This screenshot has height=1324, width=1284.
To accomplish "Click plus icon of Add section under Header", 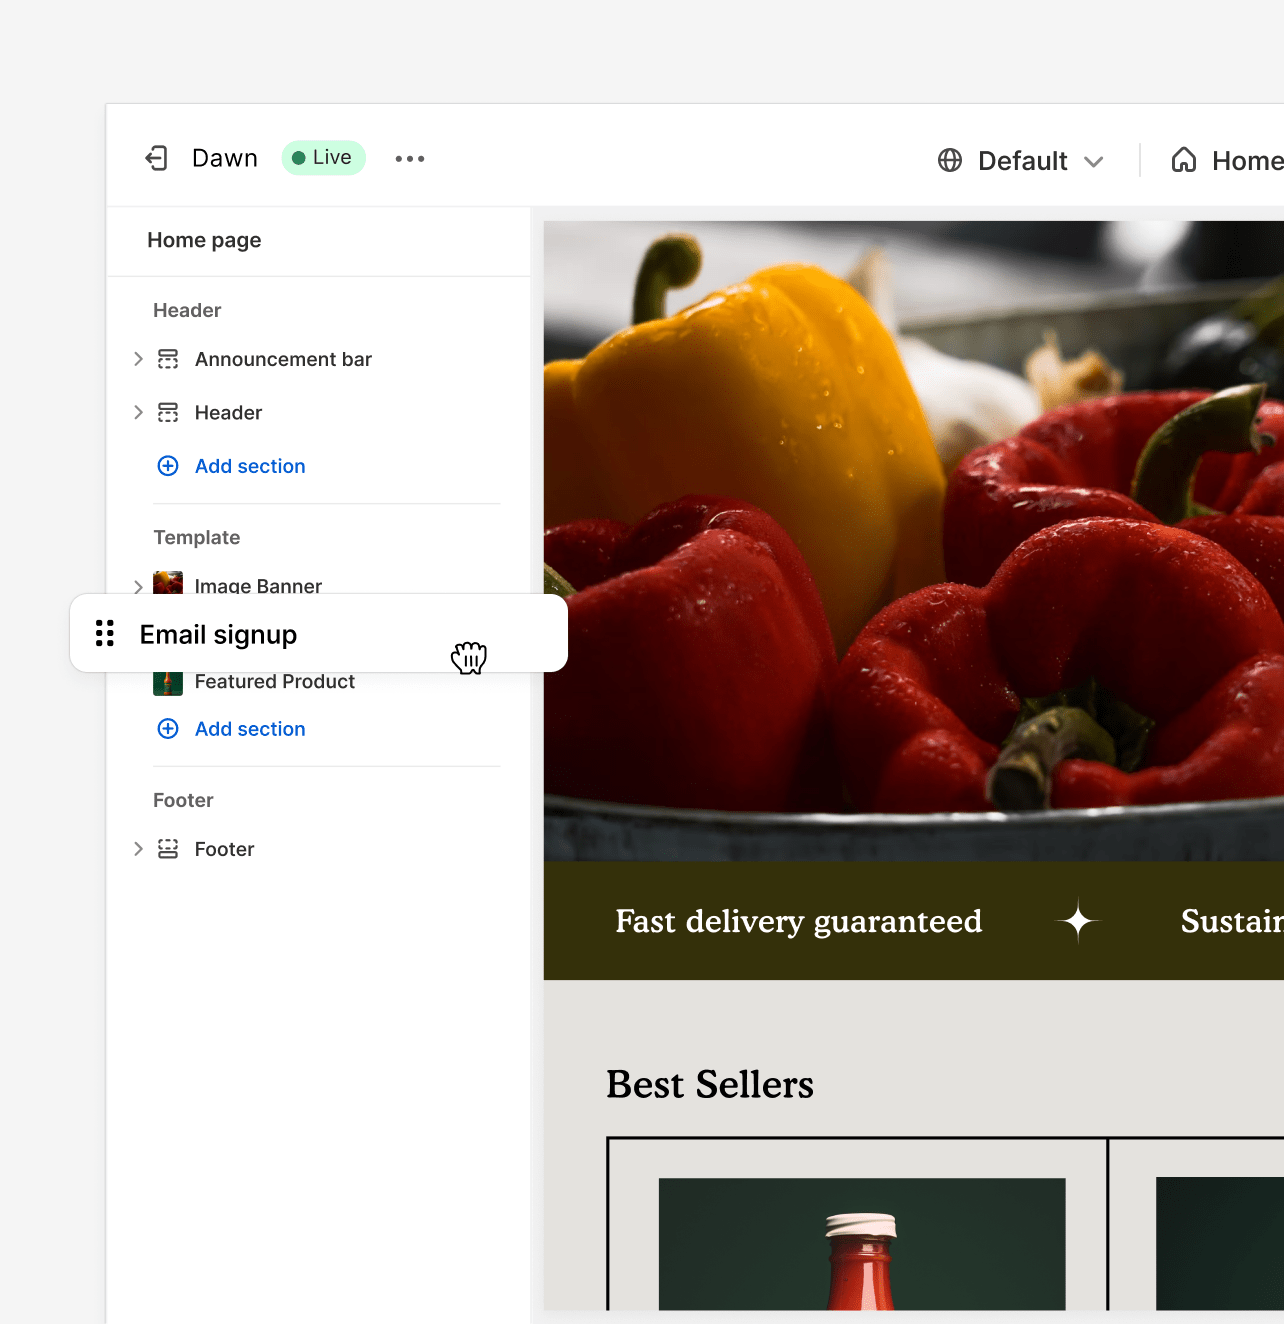I will (168, 466).
